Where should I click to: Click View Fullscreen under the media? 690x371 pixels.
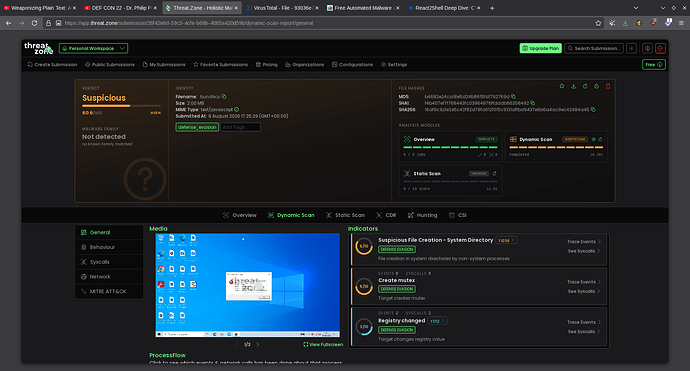point(323,345)
